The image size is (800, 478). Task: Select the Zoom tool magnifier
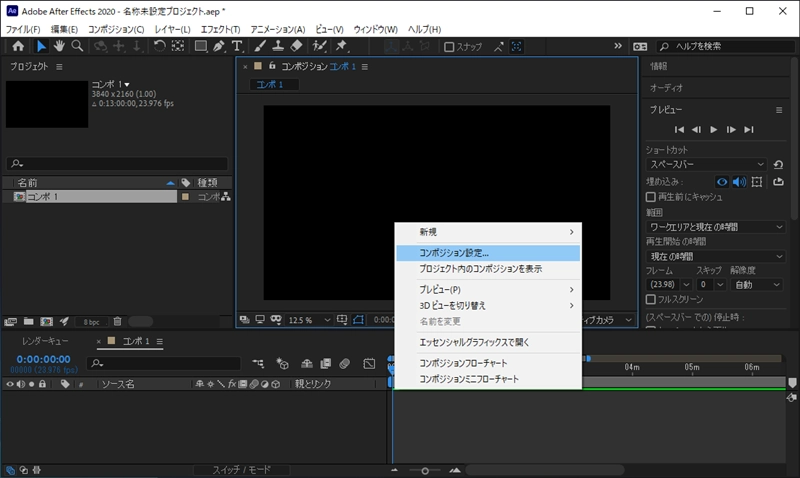point(77,46)
